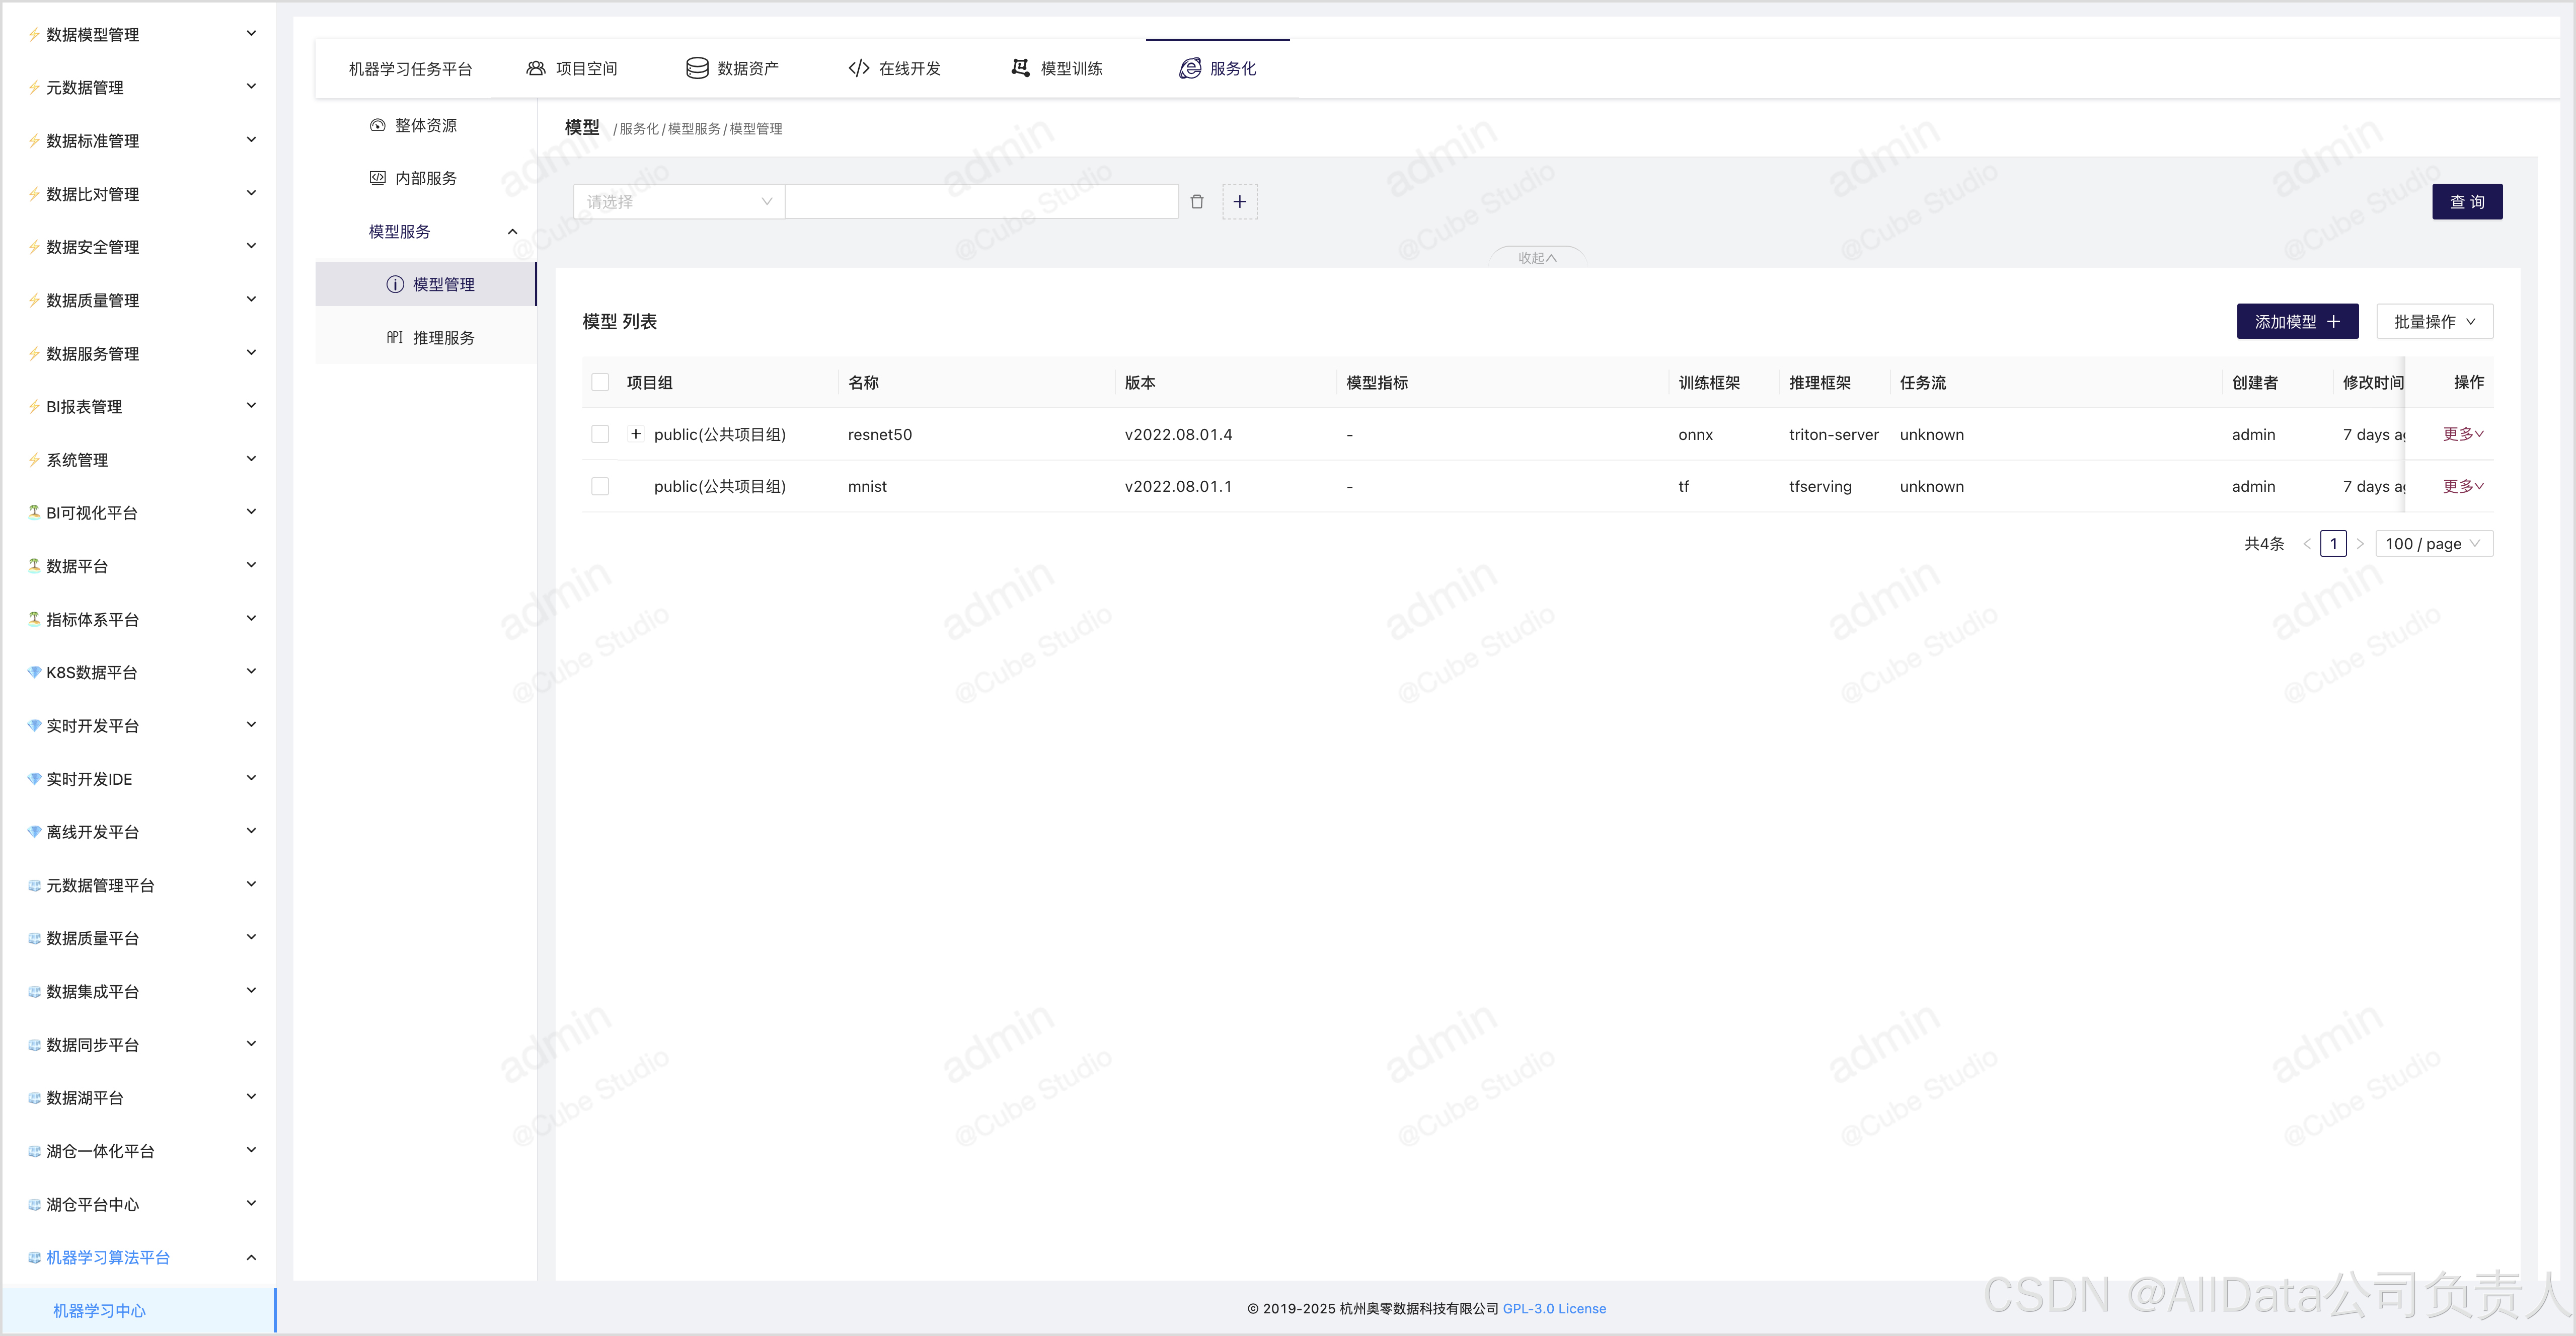
Task: Expand the resnet50 row with plus
Action: tap(635, 434)
